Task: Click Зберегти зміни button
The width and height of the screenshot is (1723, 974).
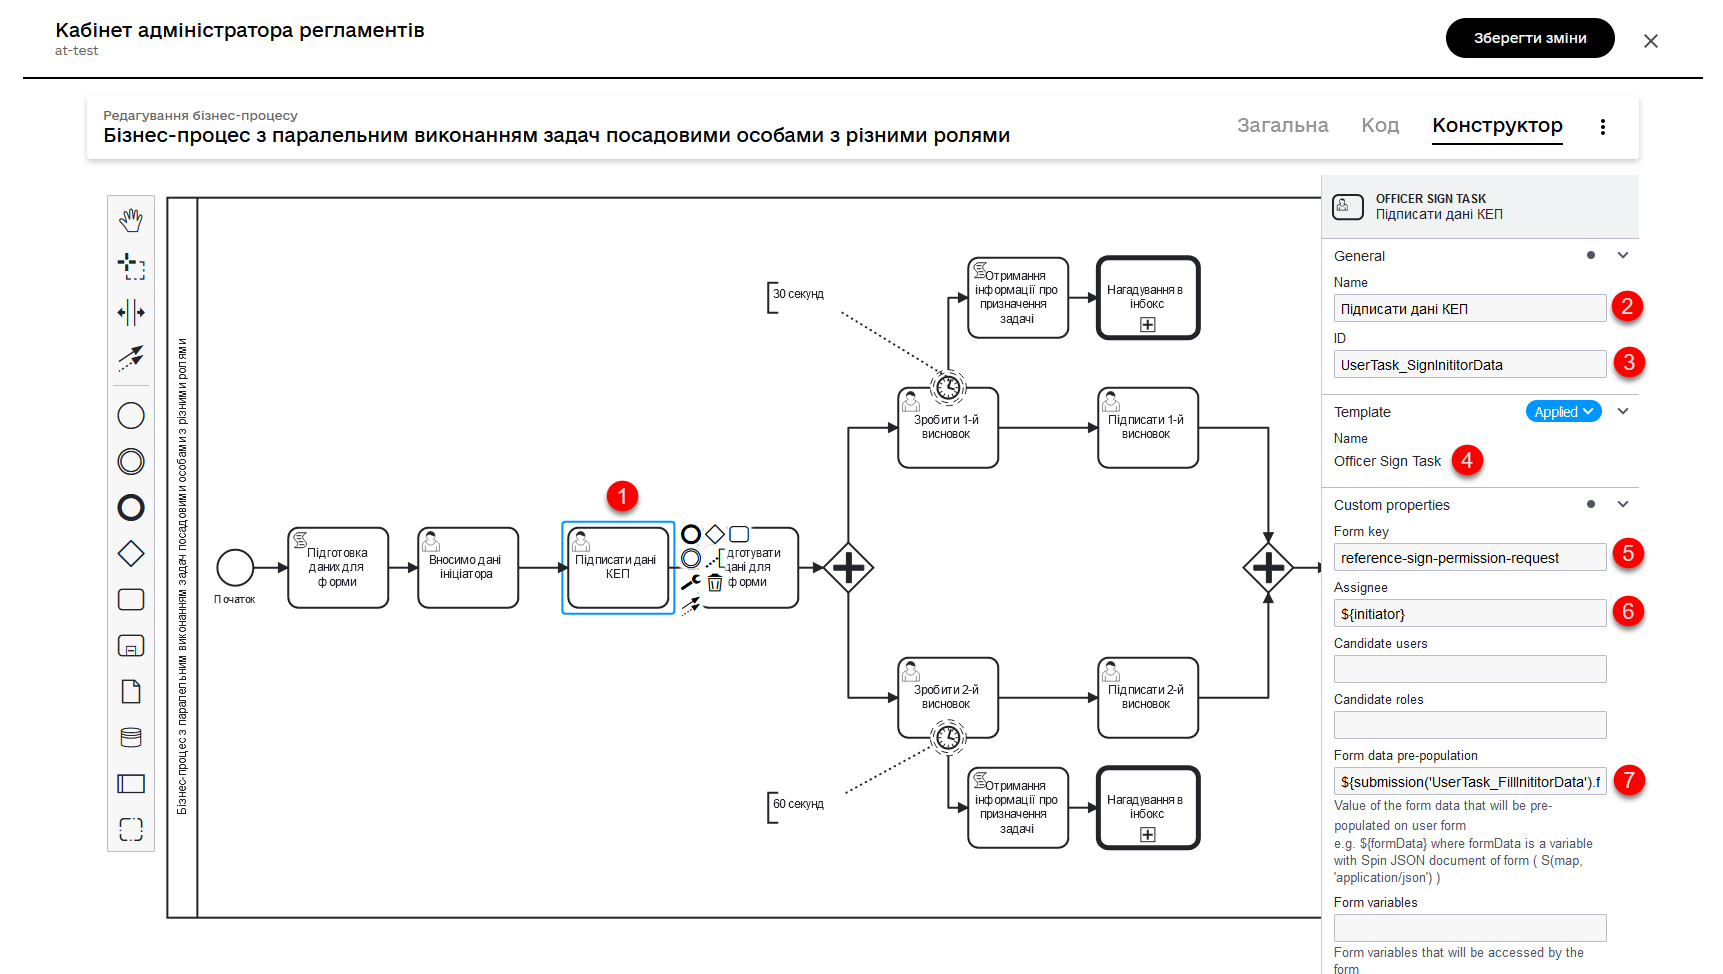Action: click(1530, 38)
